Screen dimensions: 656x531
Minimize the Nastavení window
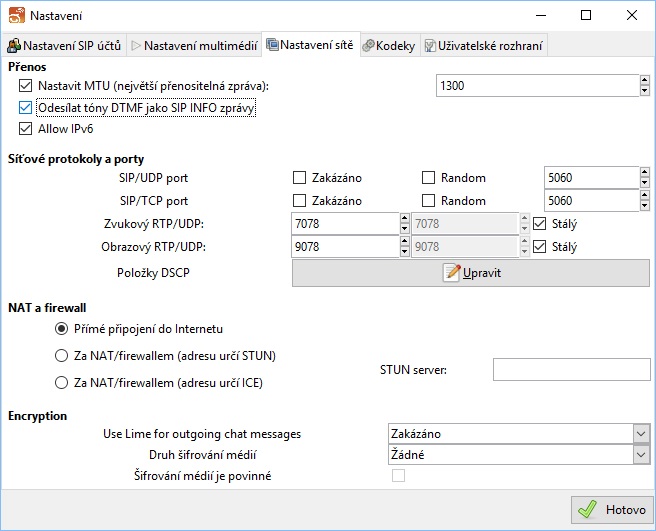pos(541,15)
